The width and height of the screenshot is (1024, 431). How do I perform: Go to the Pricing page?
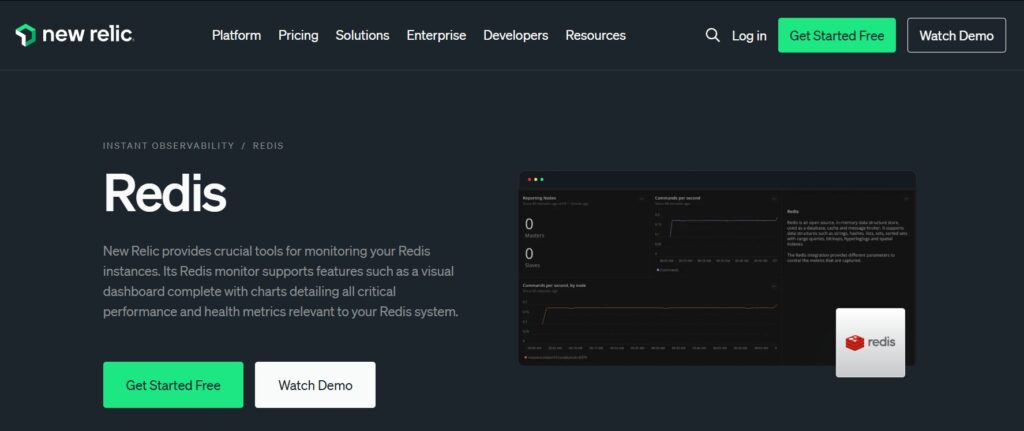[298, 35]
